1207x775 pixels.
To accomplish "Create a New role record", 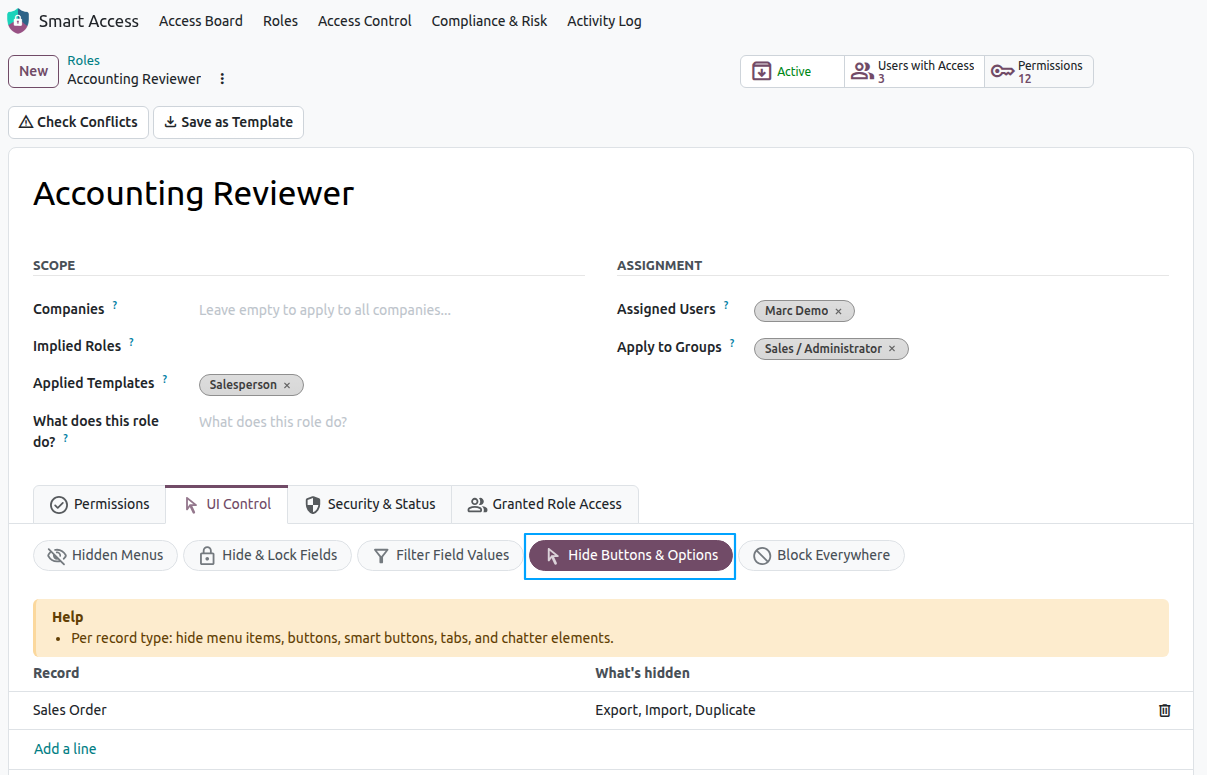I will [x=33, y=71].
